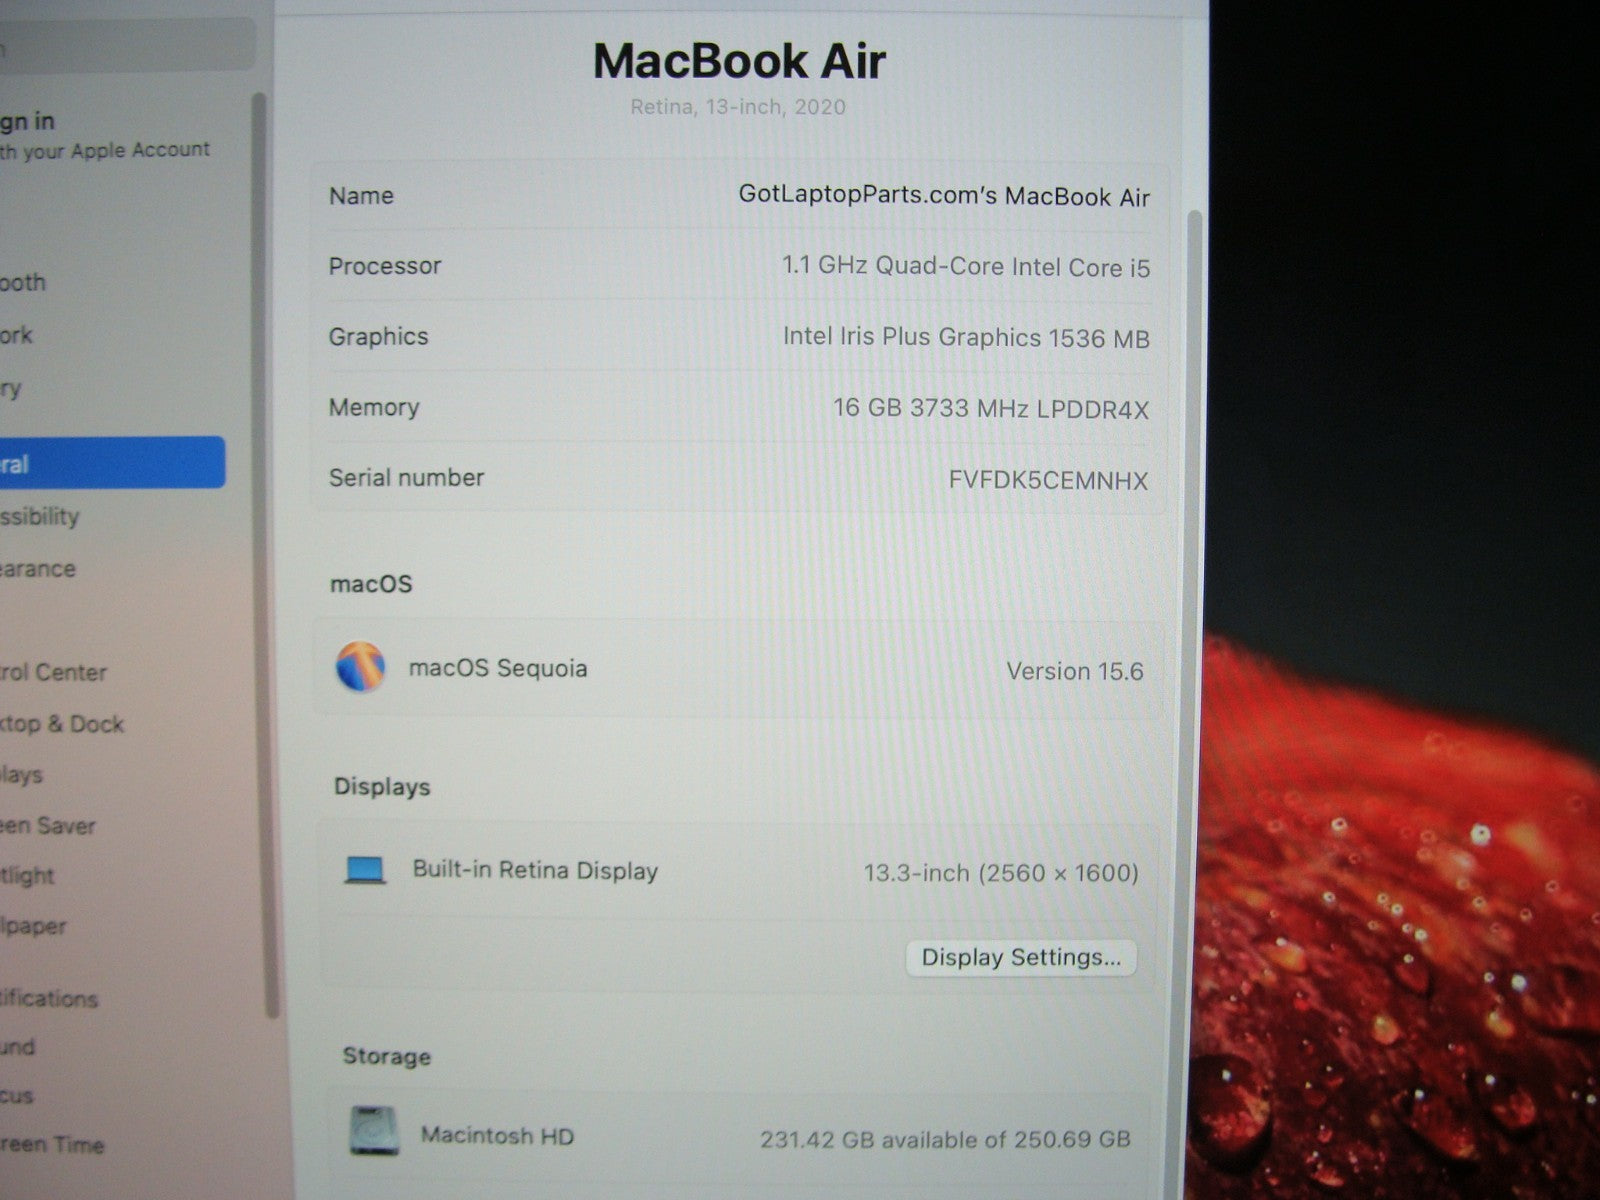Click the Built-in Retina Display laptop icon
The width and height of the screenshot is (1600, 1200).
(365, 870)
